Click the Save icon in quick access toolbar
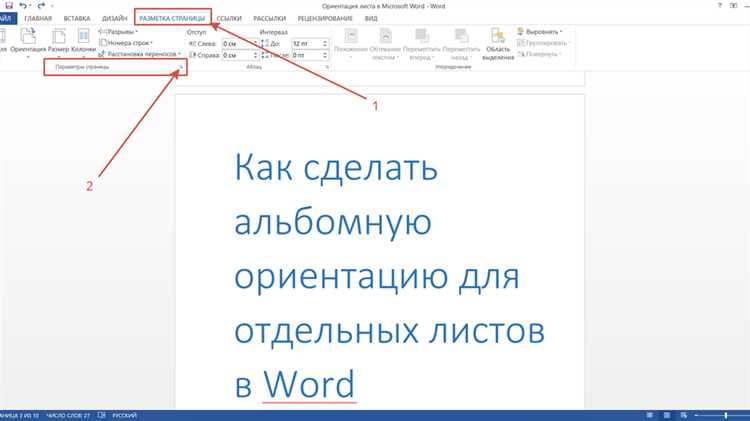750x421 pixels. (9, 6)
